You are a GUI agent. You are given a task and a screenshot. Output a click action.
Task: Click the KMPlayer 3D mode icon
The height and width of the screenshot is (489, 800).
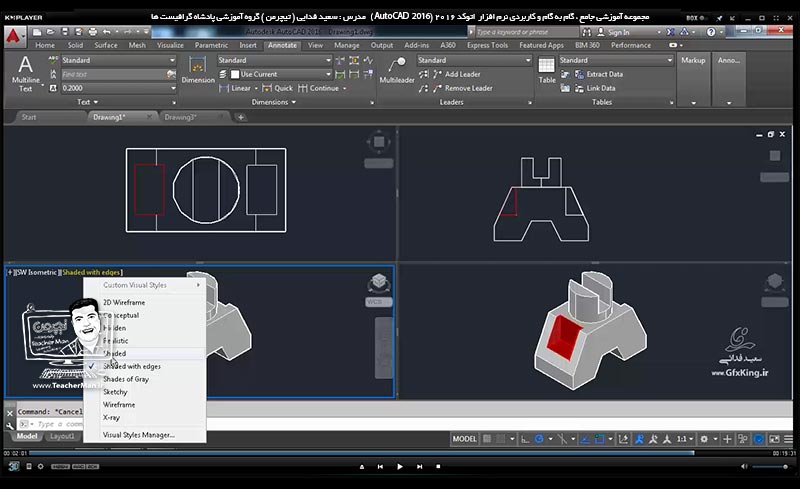click(13, 466)
